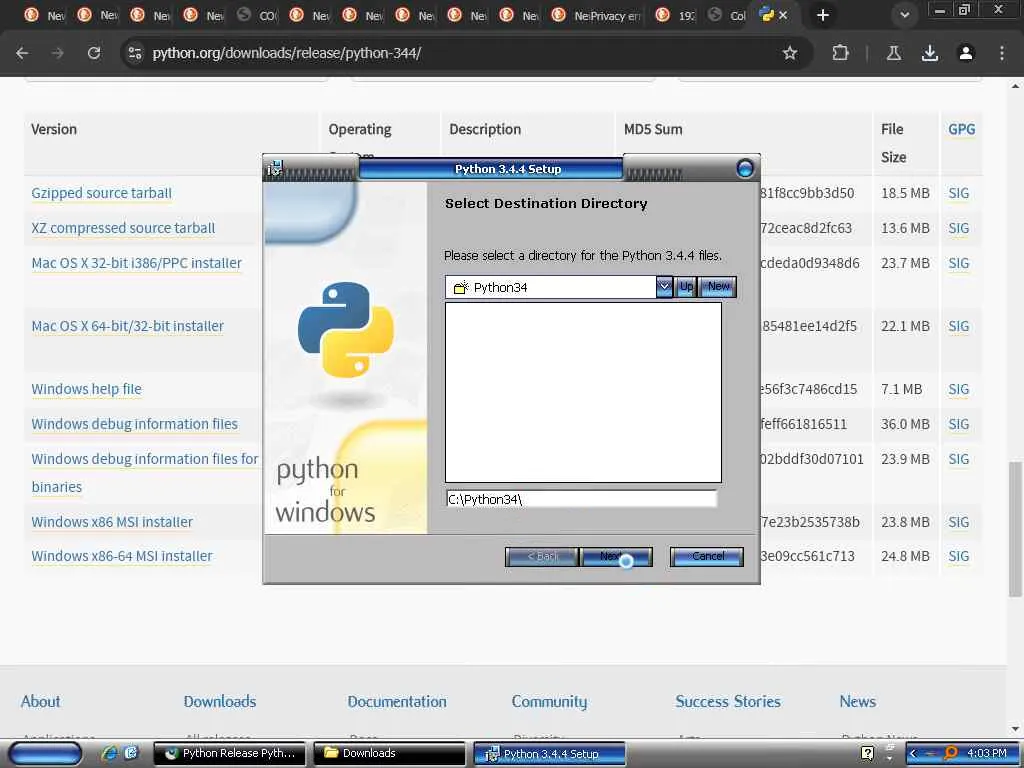Click the Python34 folder icon in combo box

[461, 287]
